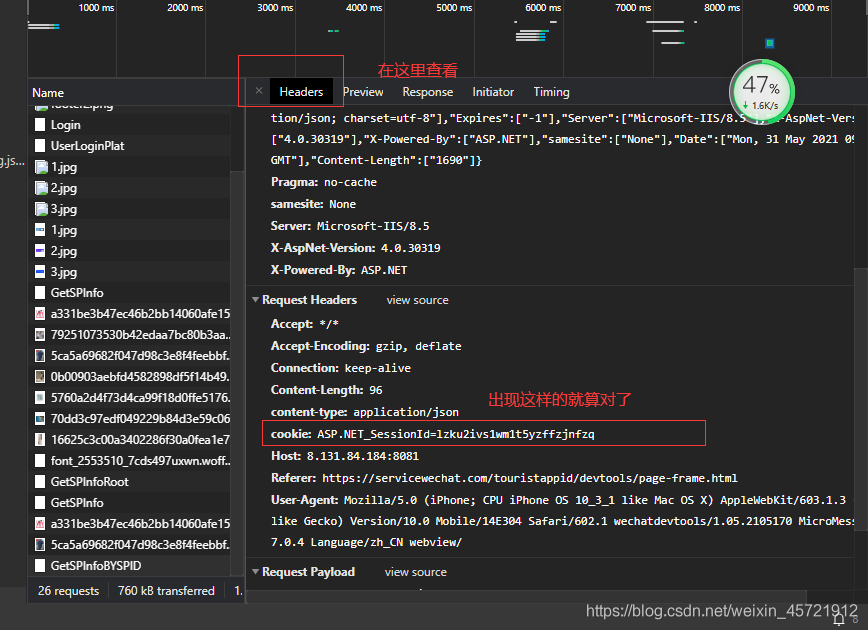Select the GetSPInfoRoot request
This screenshot has width=868, height=630.
click(x=132, y=482)
